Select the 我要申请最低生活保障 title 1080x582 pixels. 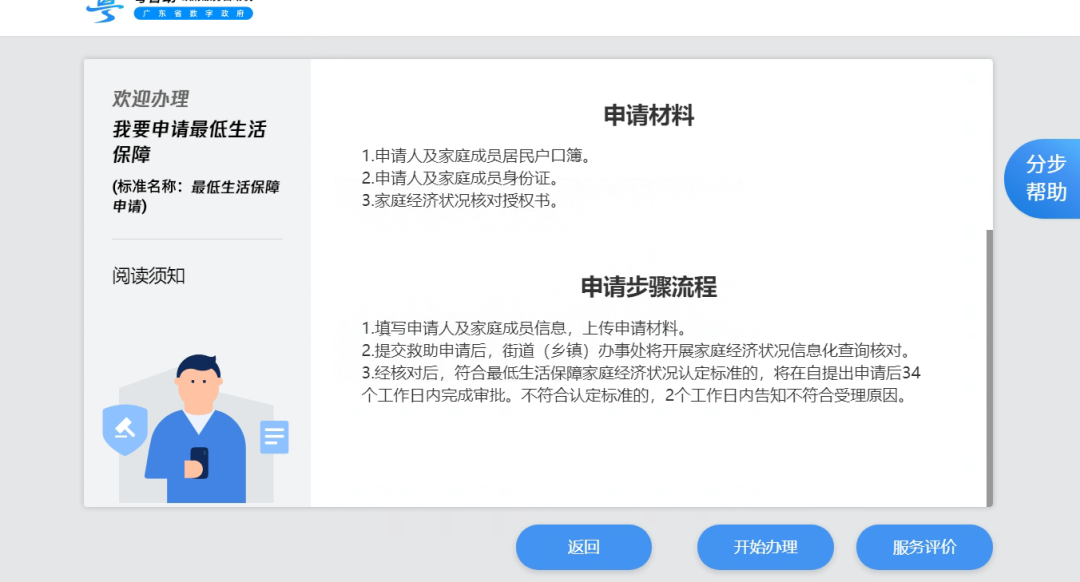click(190, 142)
